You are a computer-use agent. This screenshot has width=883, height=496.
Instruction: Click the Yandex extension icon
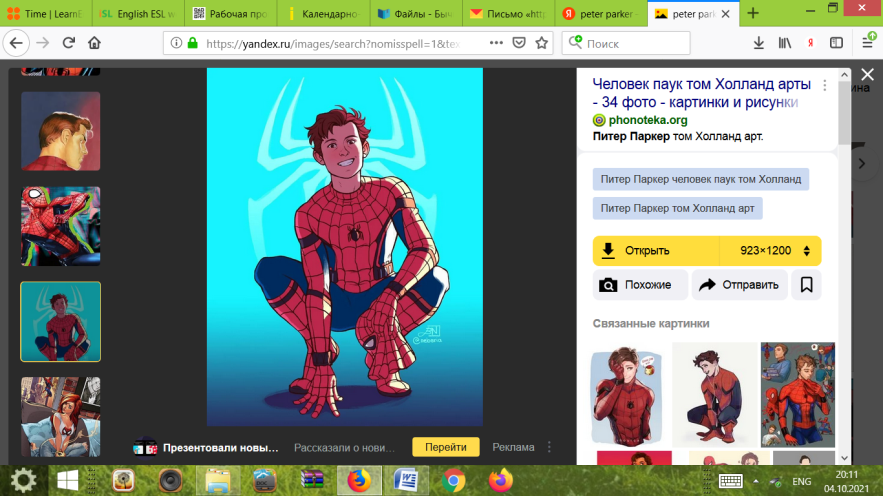click(x=810, y=43)
